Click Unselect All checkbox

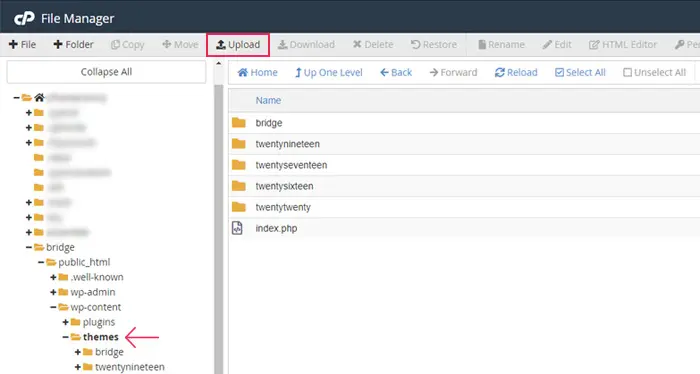[654, 72]
